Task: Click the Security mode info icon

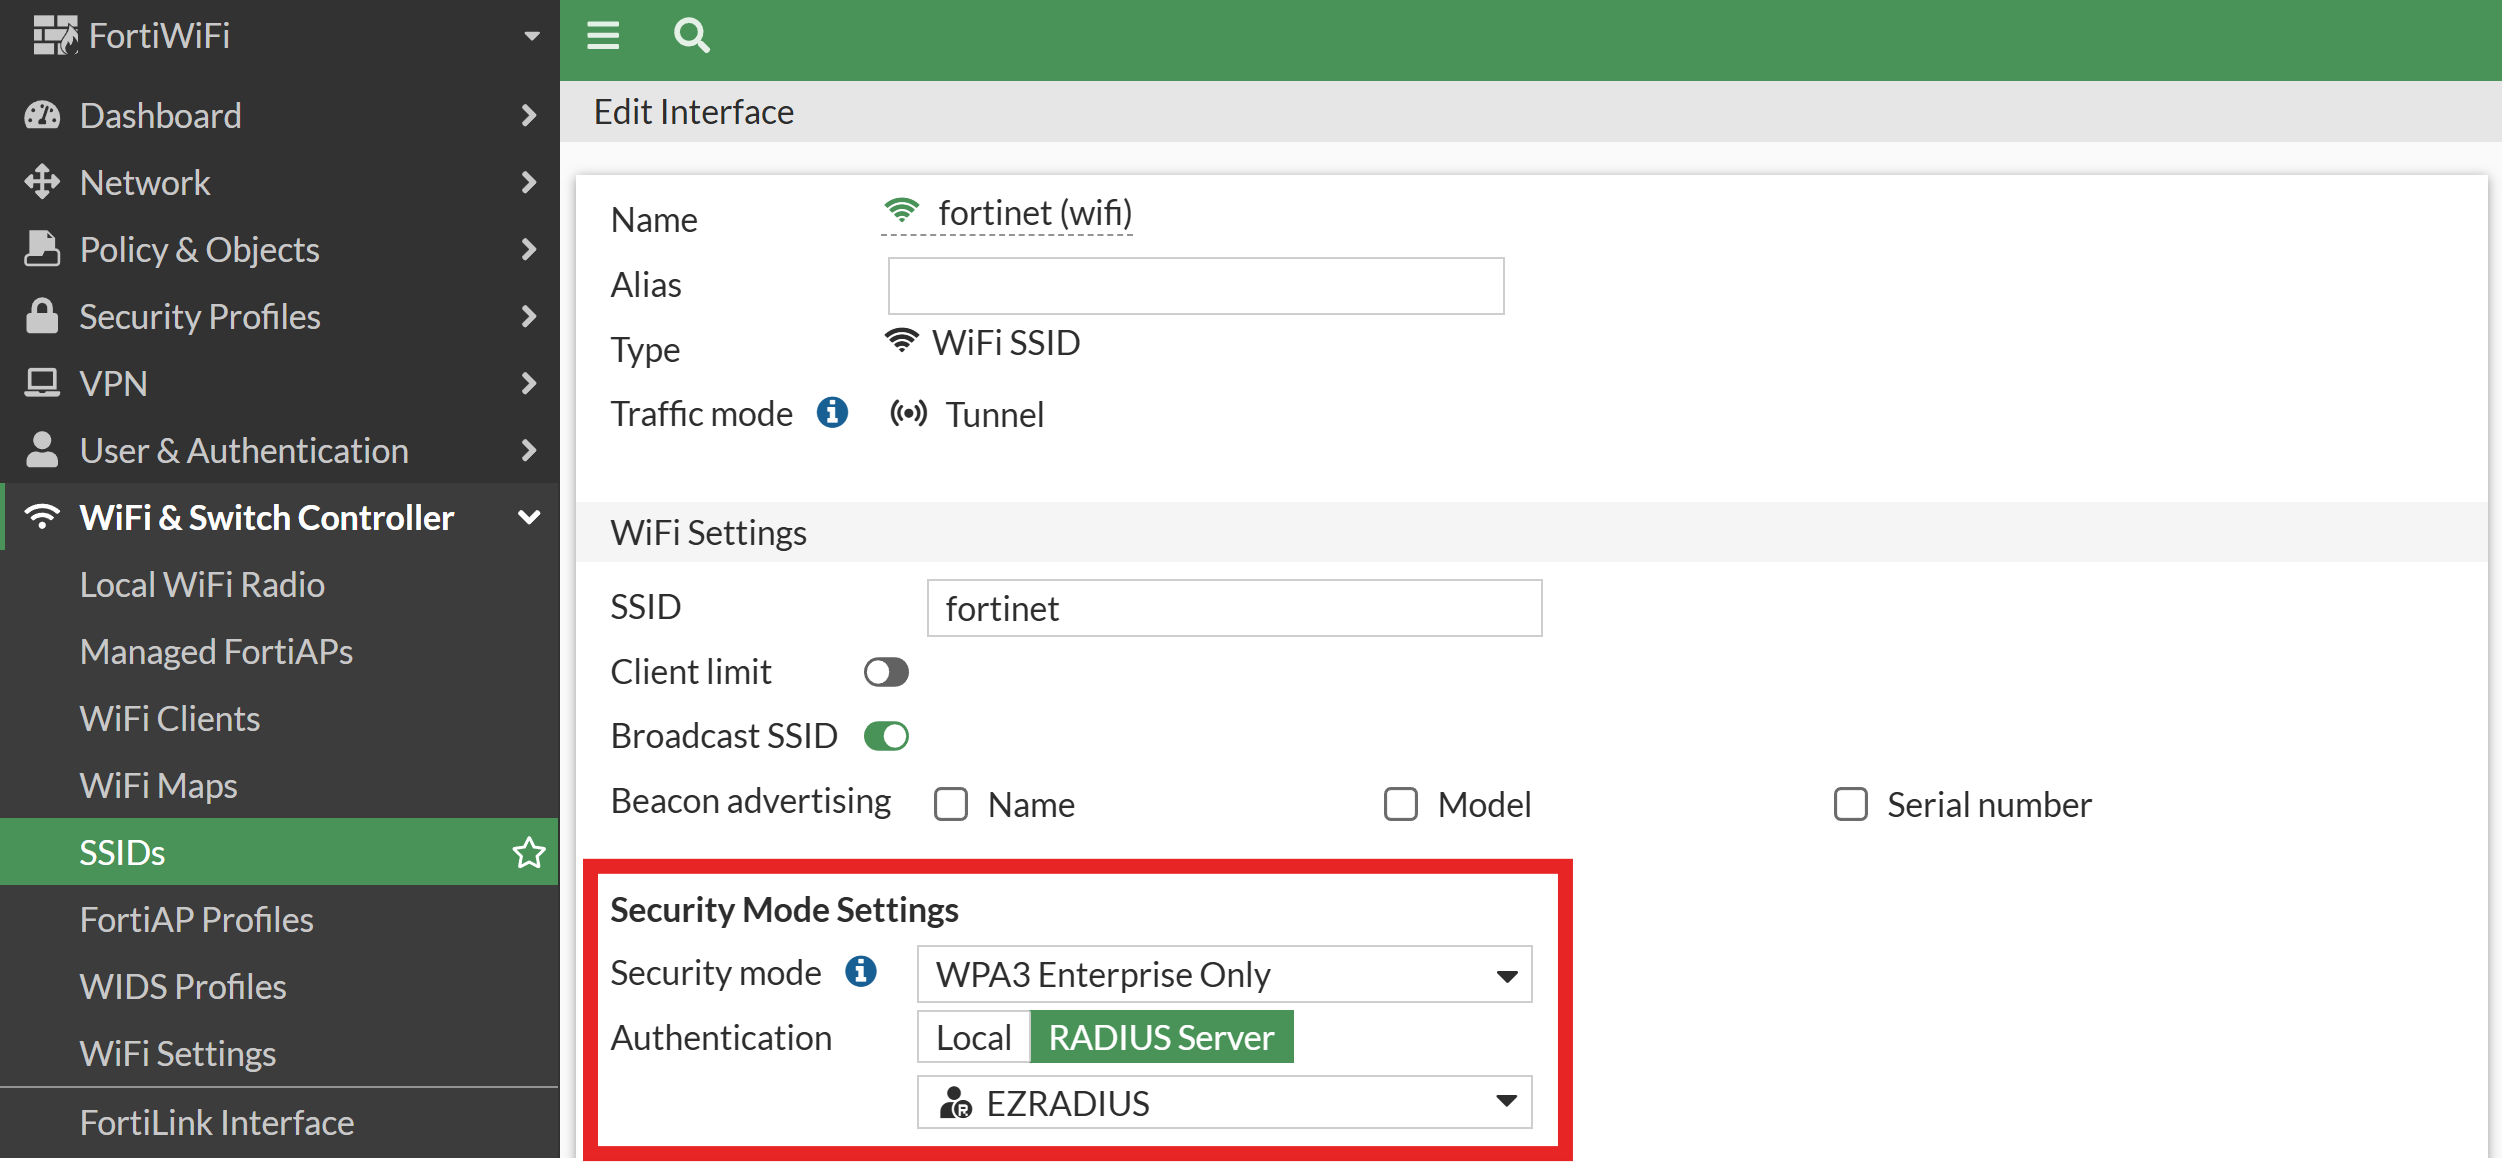Action: (x=860, y=971)
